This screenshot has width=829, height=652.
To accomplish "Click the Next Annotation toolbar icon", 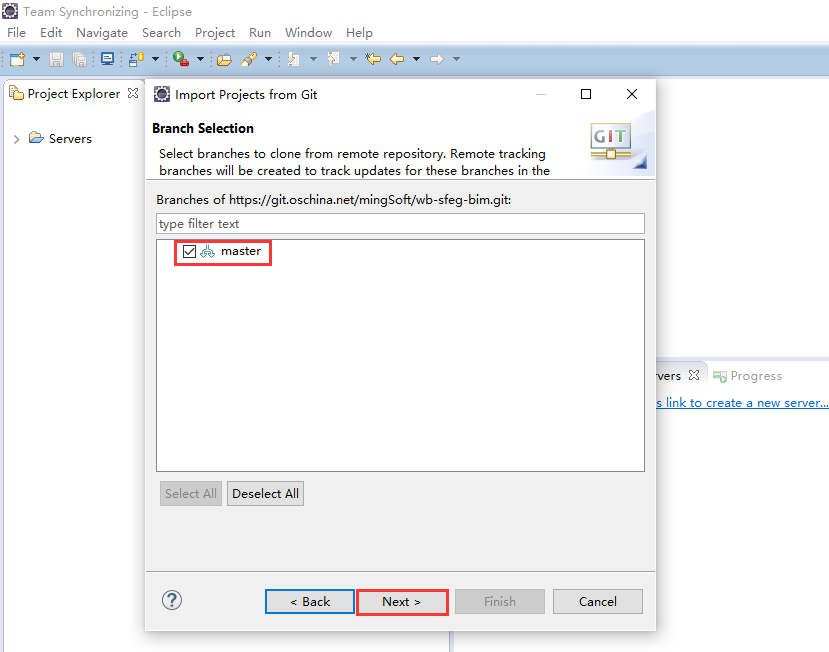I will coord(293,59).
